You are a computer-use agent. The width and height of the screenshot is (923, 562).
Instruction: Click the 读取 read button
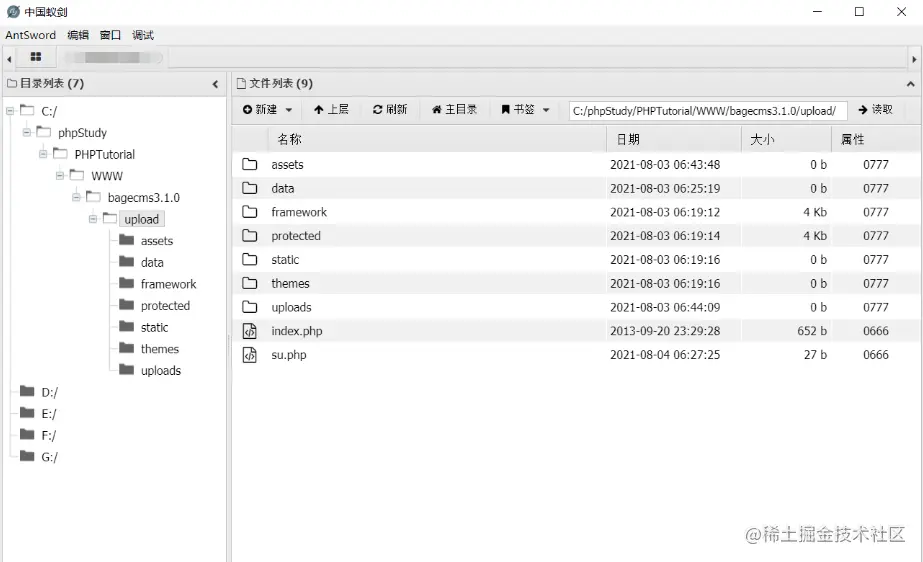tap(875, 109)
